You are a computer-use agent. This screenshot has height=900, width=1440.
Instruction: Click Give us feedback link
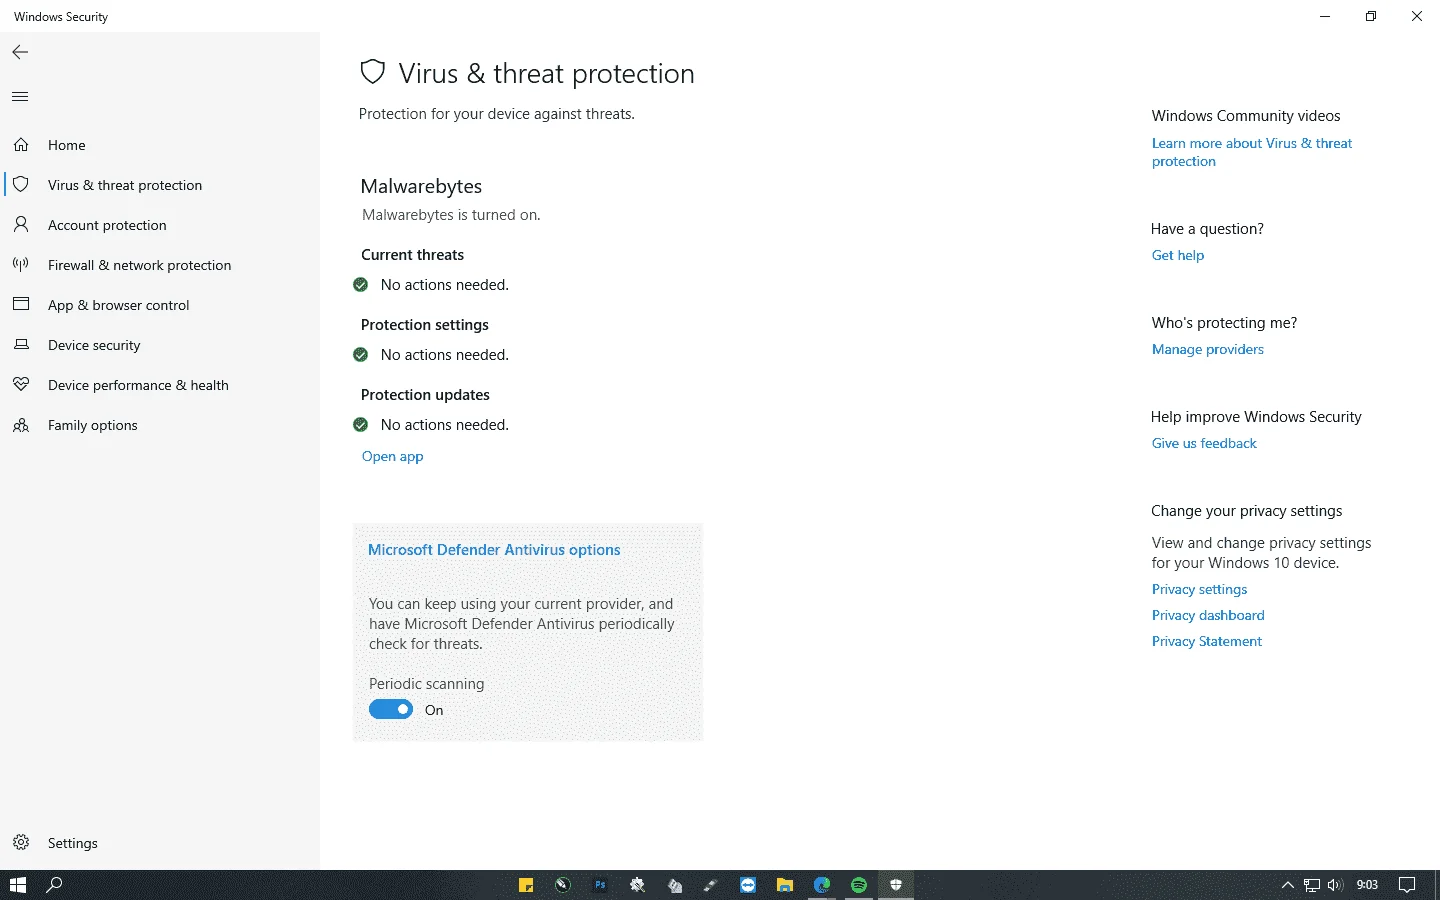(1204, 443)
